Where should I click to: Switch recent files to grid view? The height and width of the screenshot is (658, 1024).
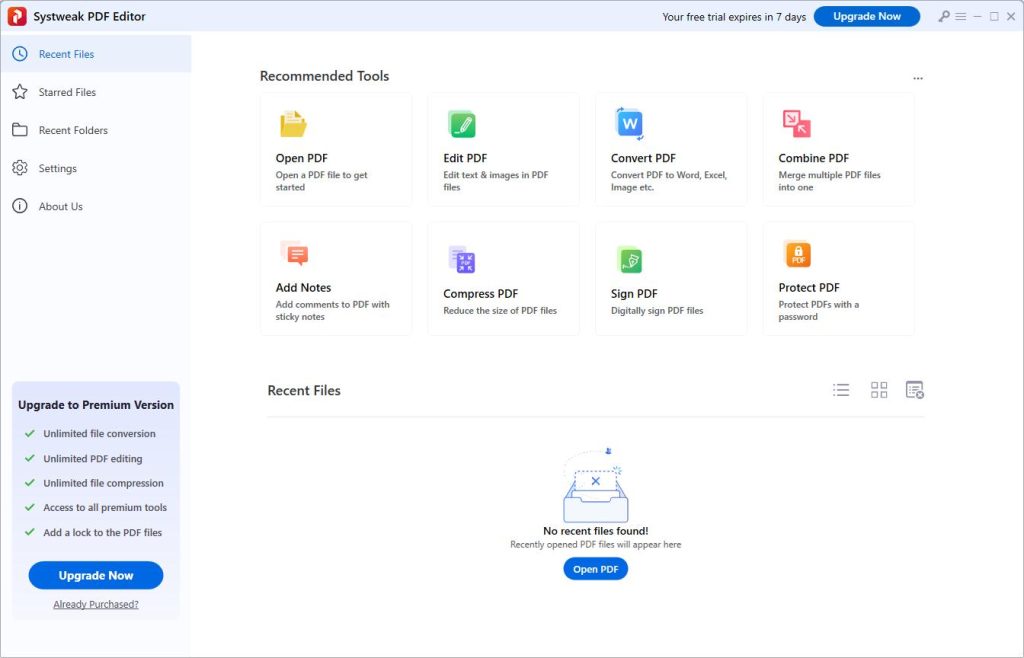click(879, 390)
